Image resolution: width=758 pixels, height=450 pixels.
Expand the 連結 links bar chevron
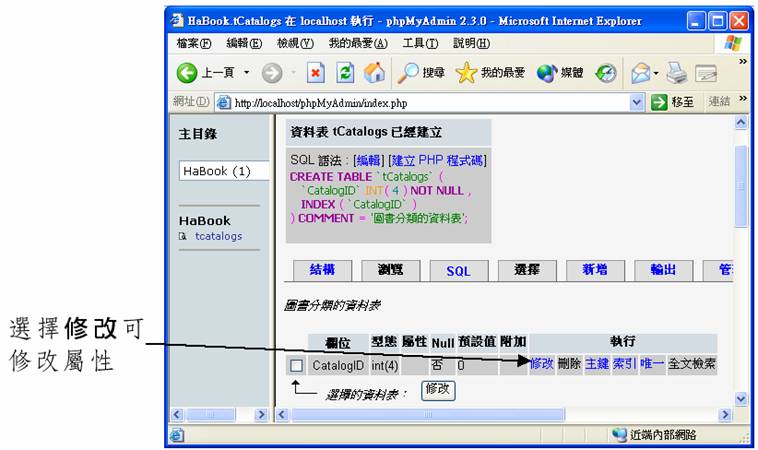coord(743,98)
